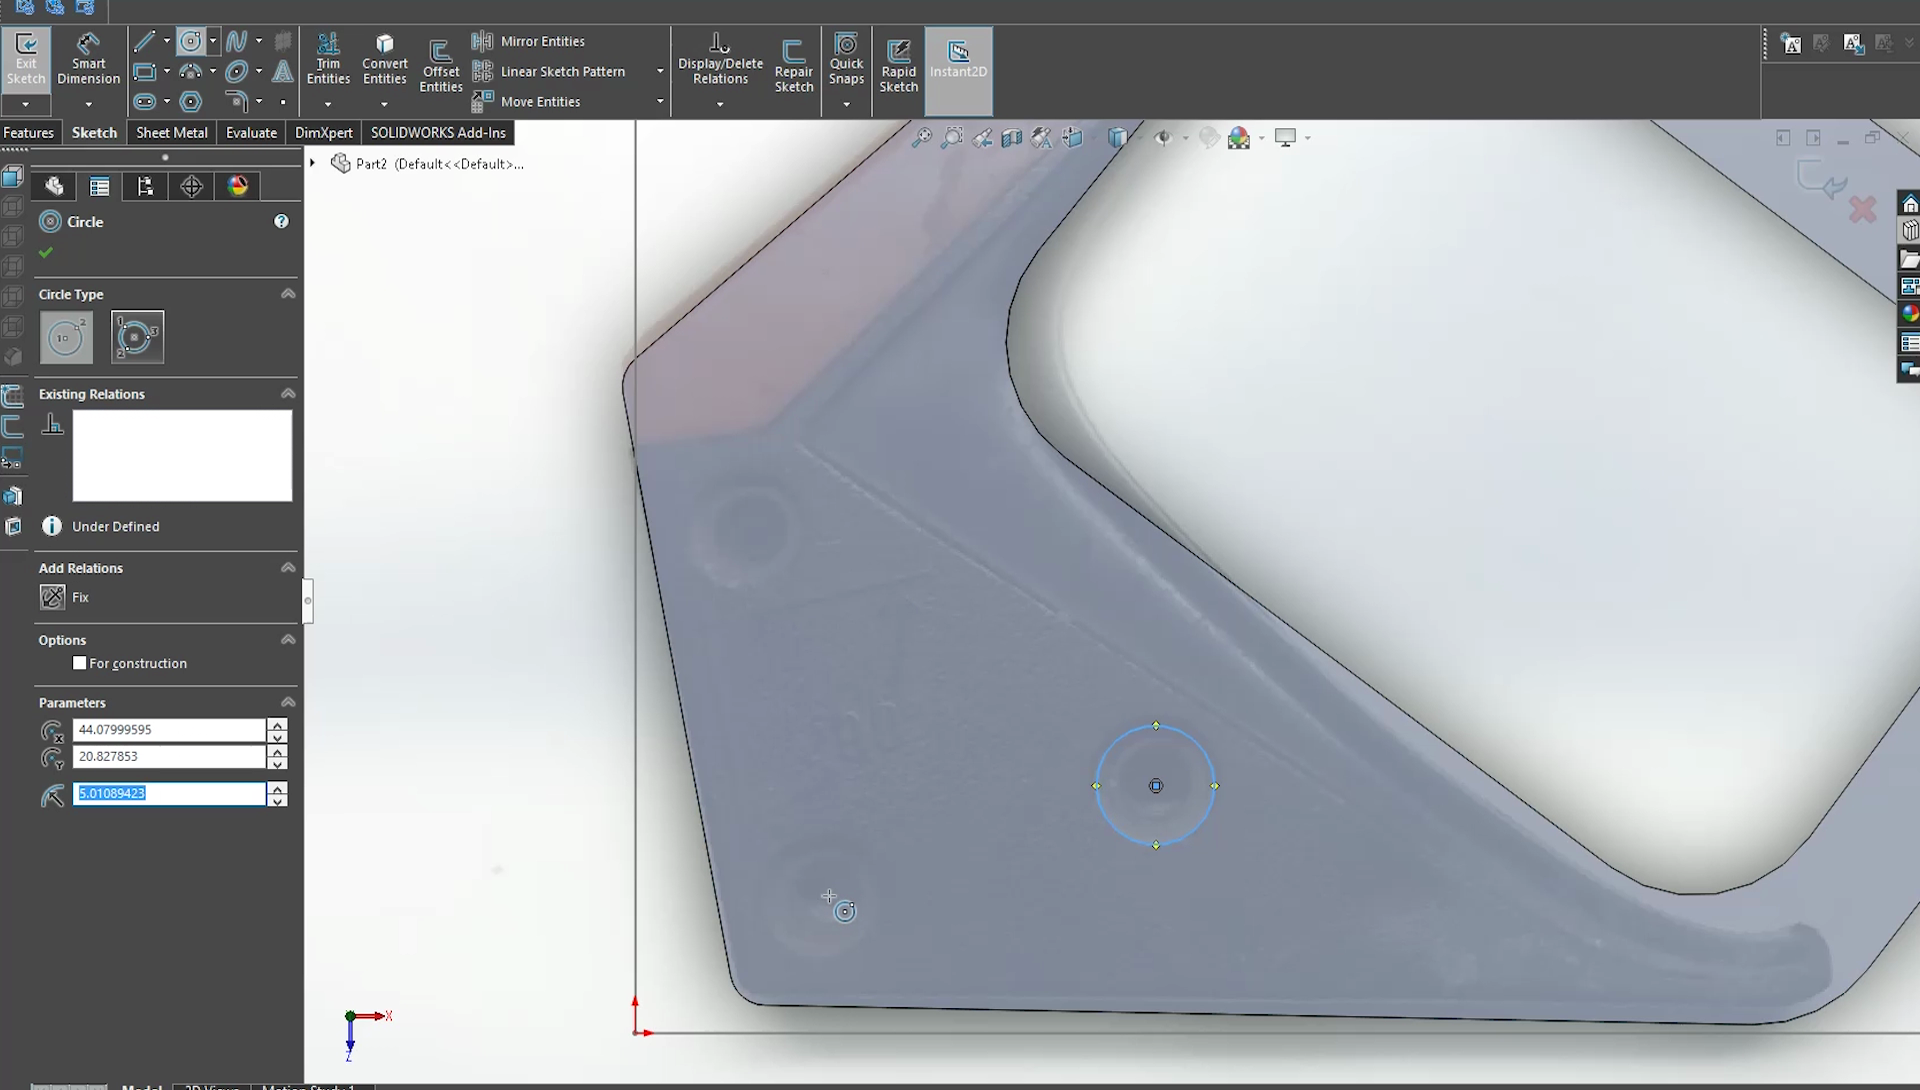Open the DimXpertManager crosshair tab
Screen dimensions: 1920x1090
tap(191, 186)
